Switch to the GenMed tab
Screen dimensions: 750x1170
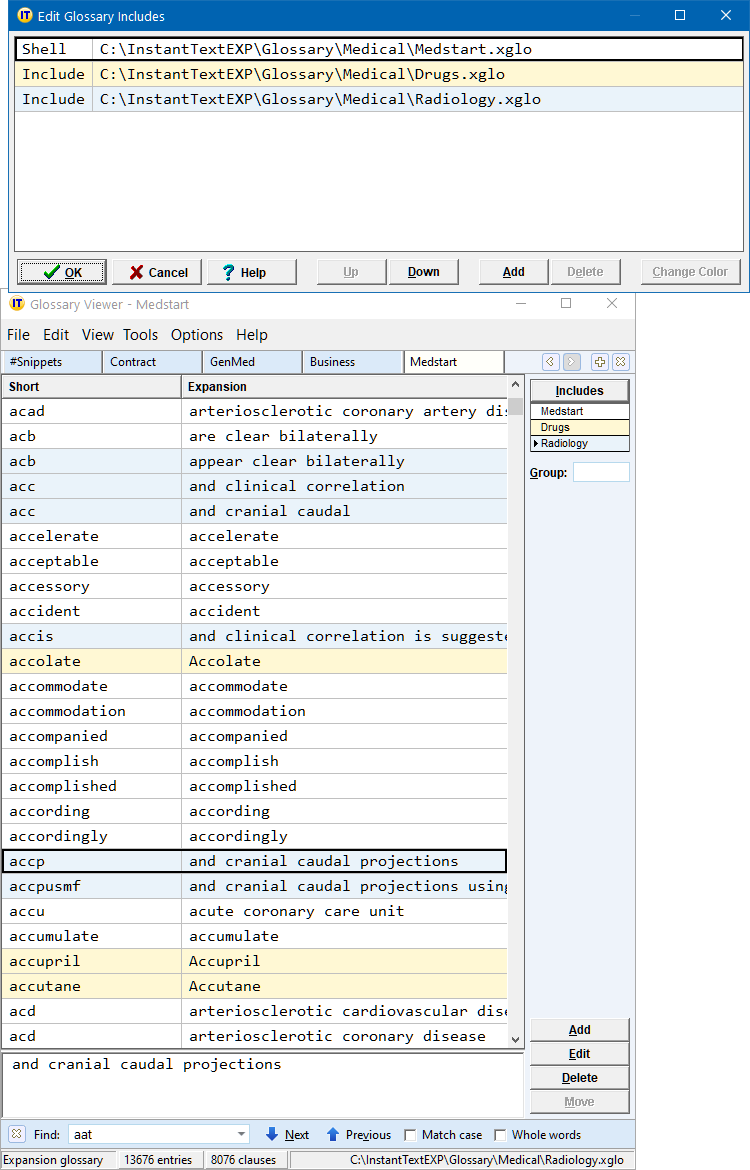tap(251, 362)
